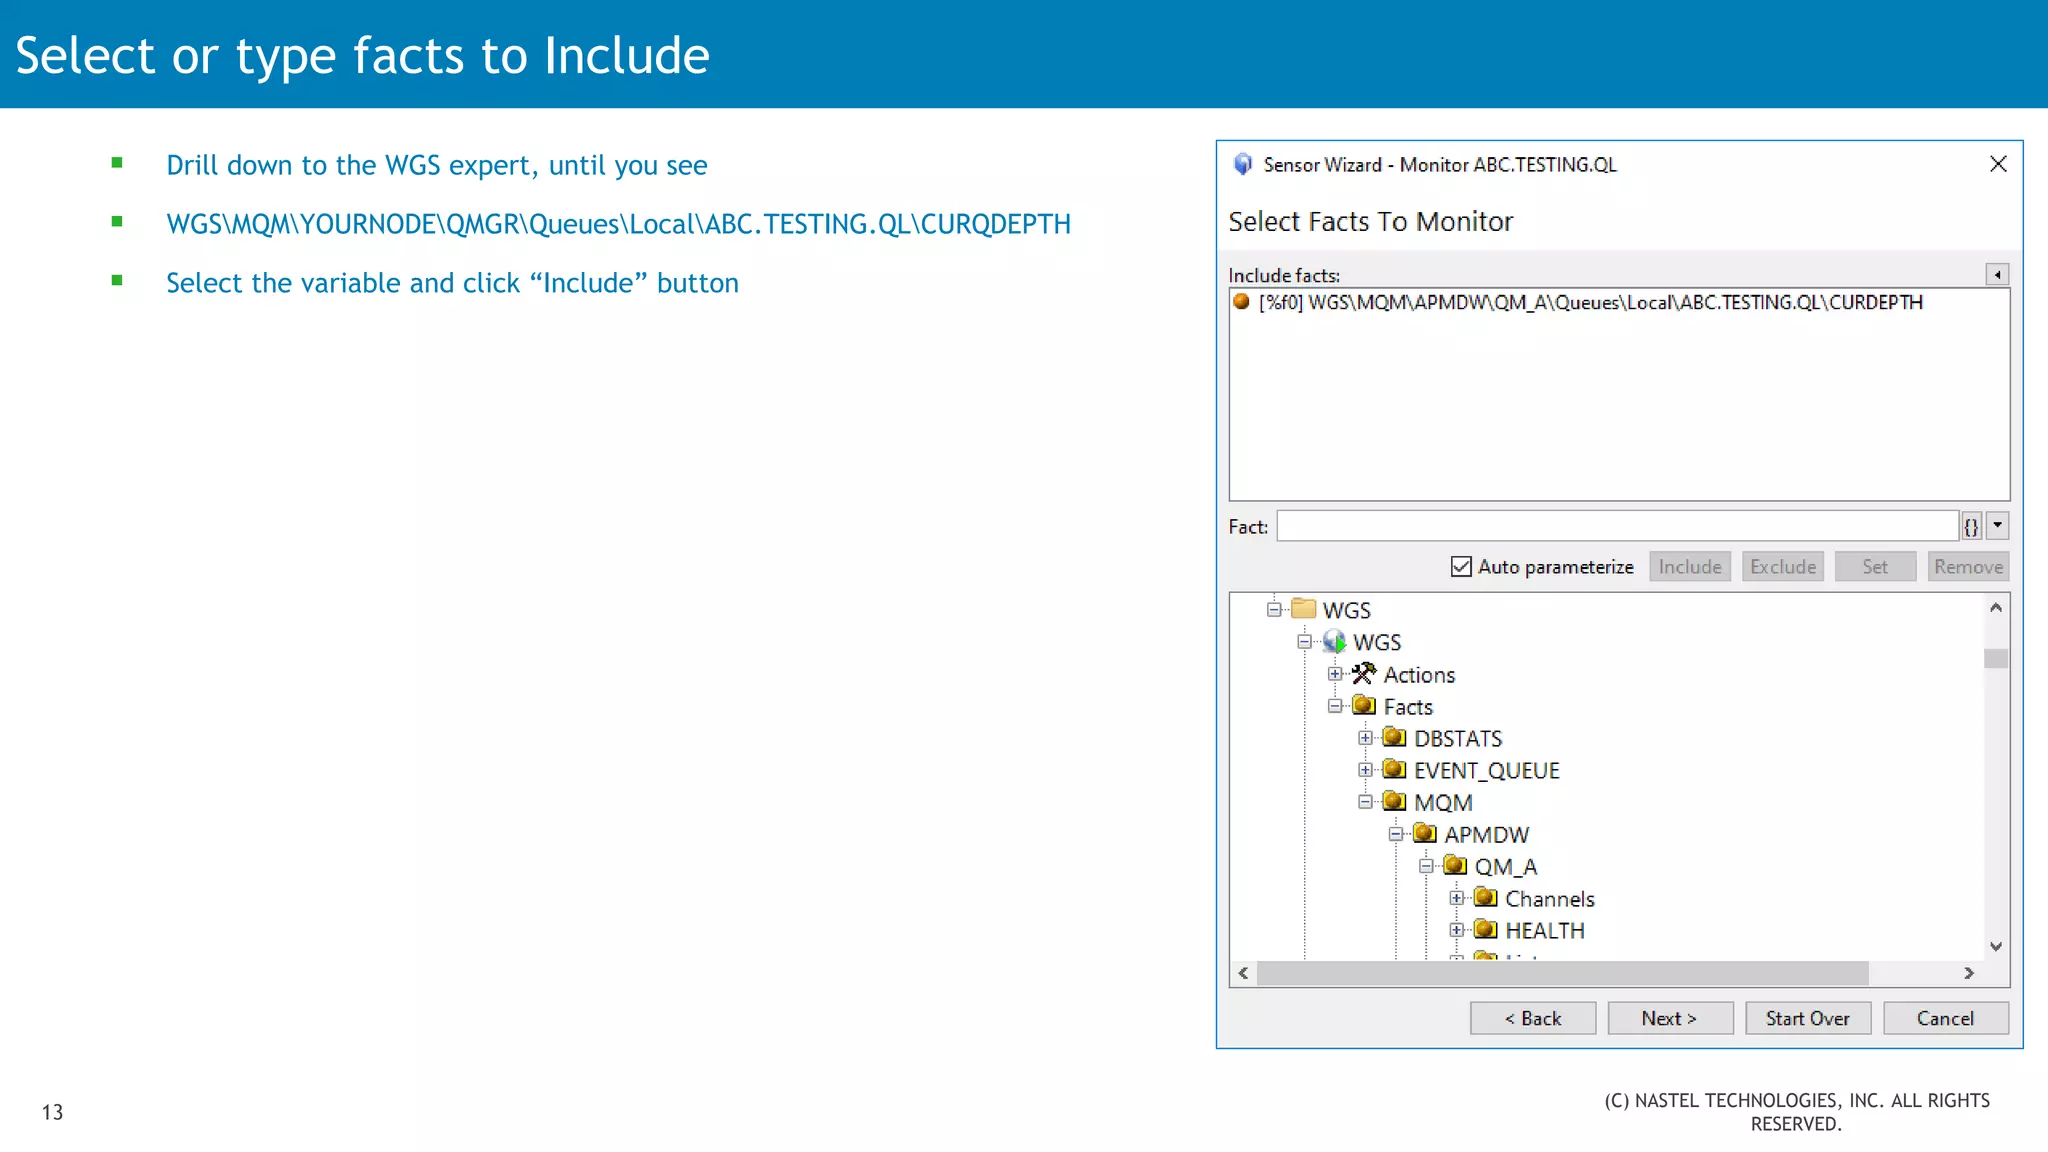
Task: Open the Fact field dropdown arrow
Action: click(x=1997, y=526)
